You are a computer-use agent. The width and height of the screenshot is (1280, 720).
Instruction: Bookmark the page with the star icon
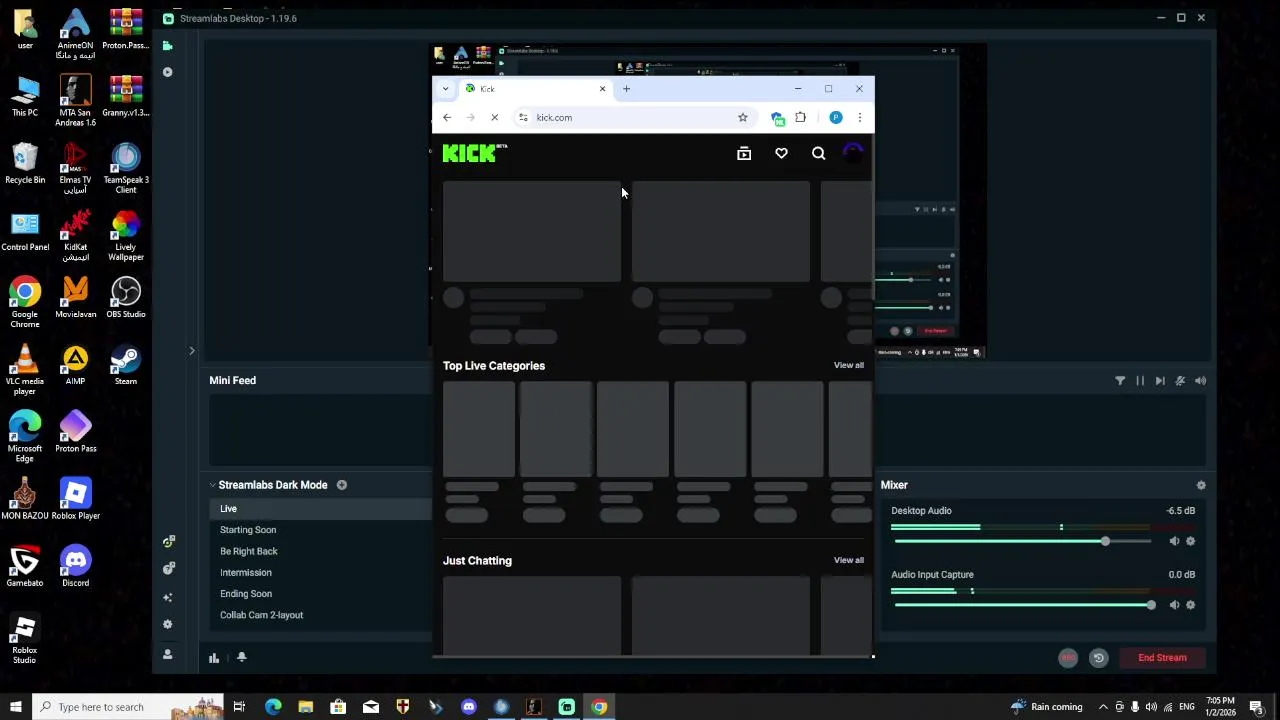coord(742,117)
